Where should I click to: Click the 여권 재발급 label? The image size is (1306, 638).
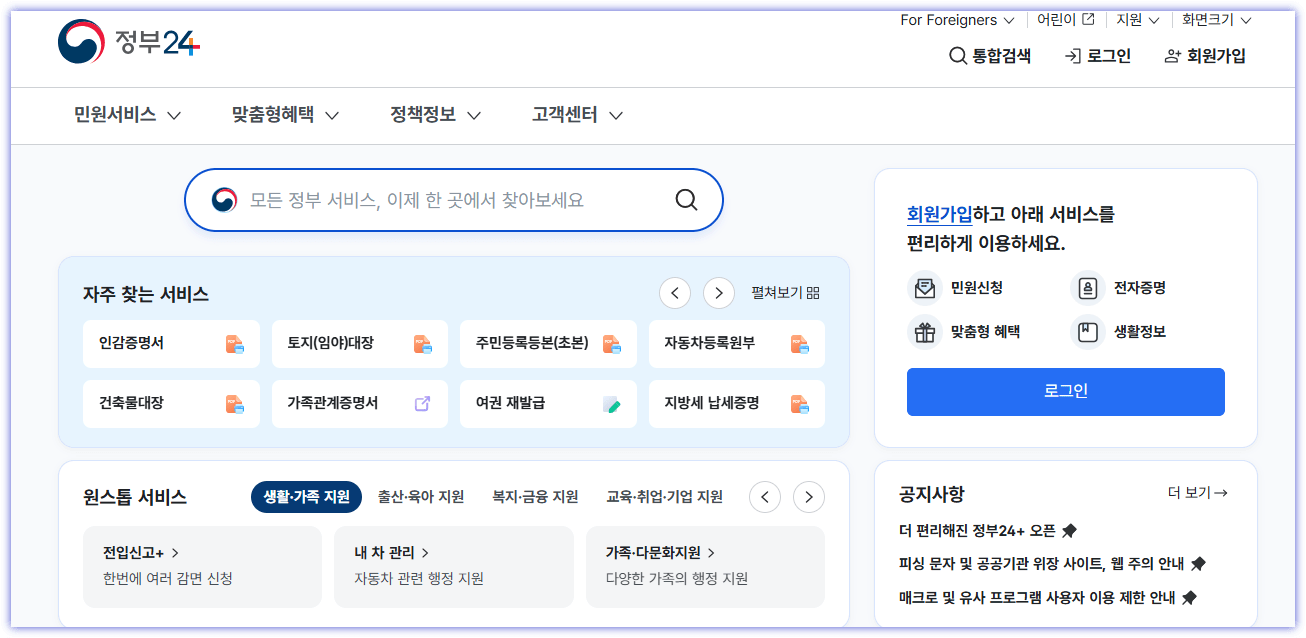(510, 404)
